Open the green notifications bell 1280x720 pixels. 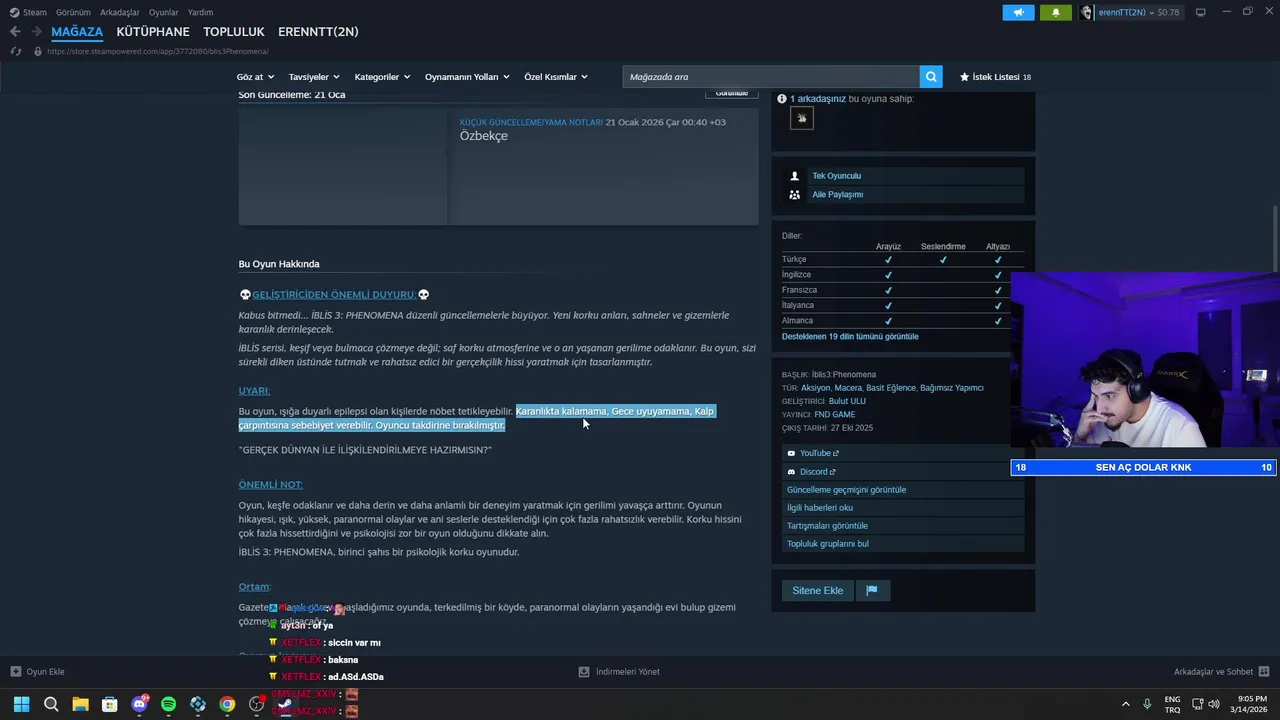[1055, 13]
